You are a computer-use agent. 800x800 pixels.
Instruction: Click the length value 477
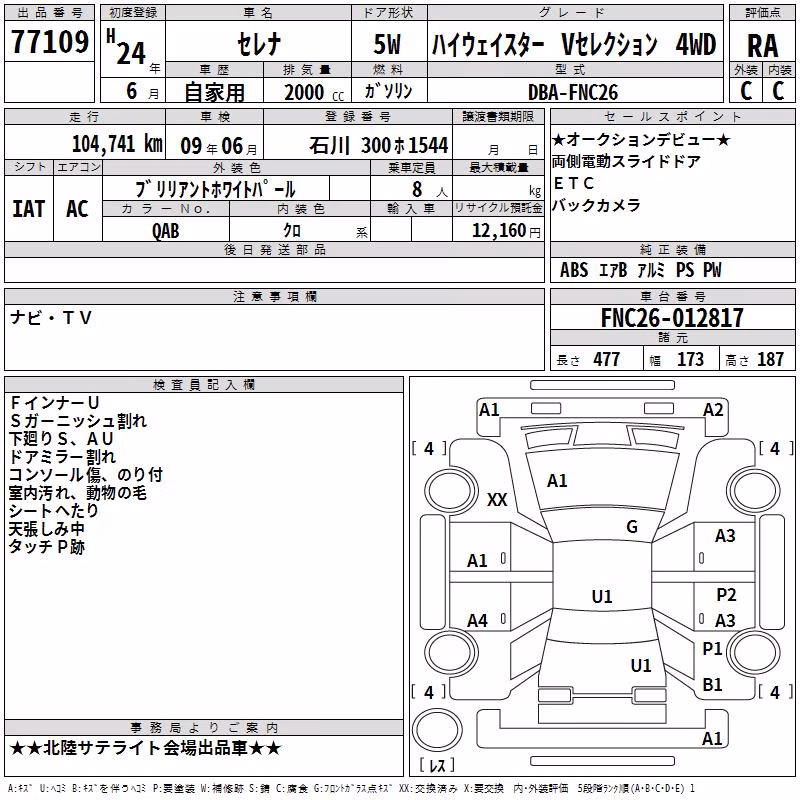(607, 359)
